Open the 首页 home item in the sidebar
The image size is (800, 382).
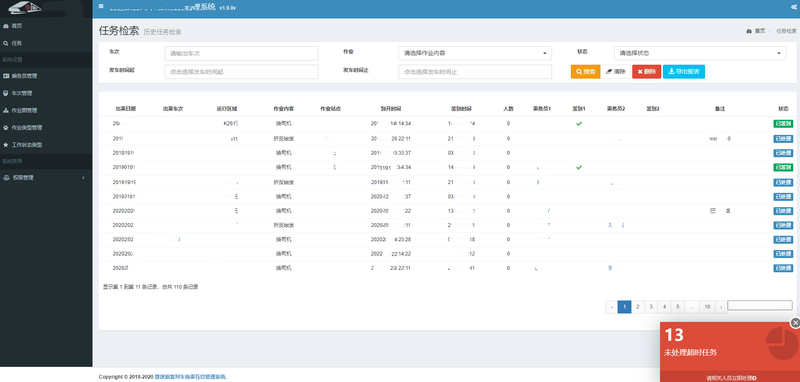(x=17, y=26)
